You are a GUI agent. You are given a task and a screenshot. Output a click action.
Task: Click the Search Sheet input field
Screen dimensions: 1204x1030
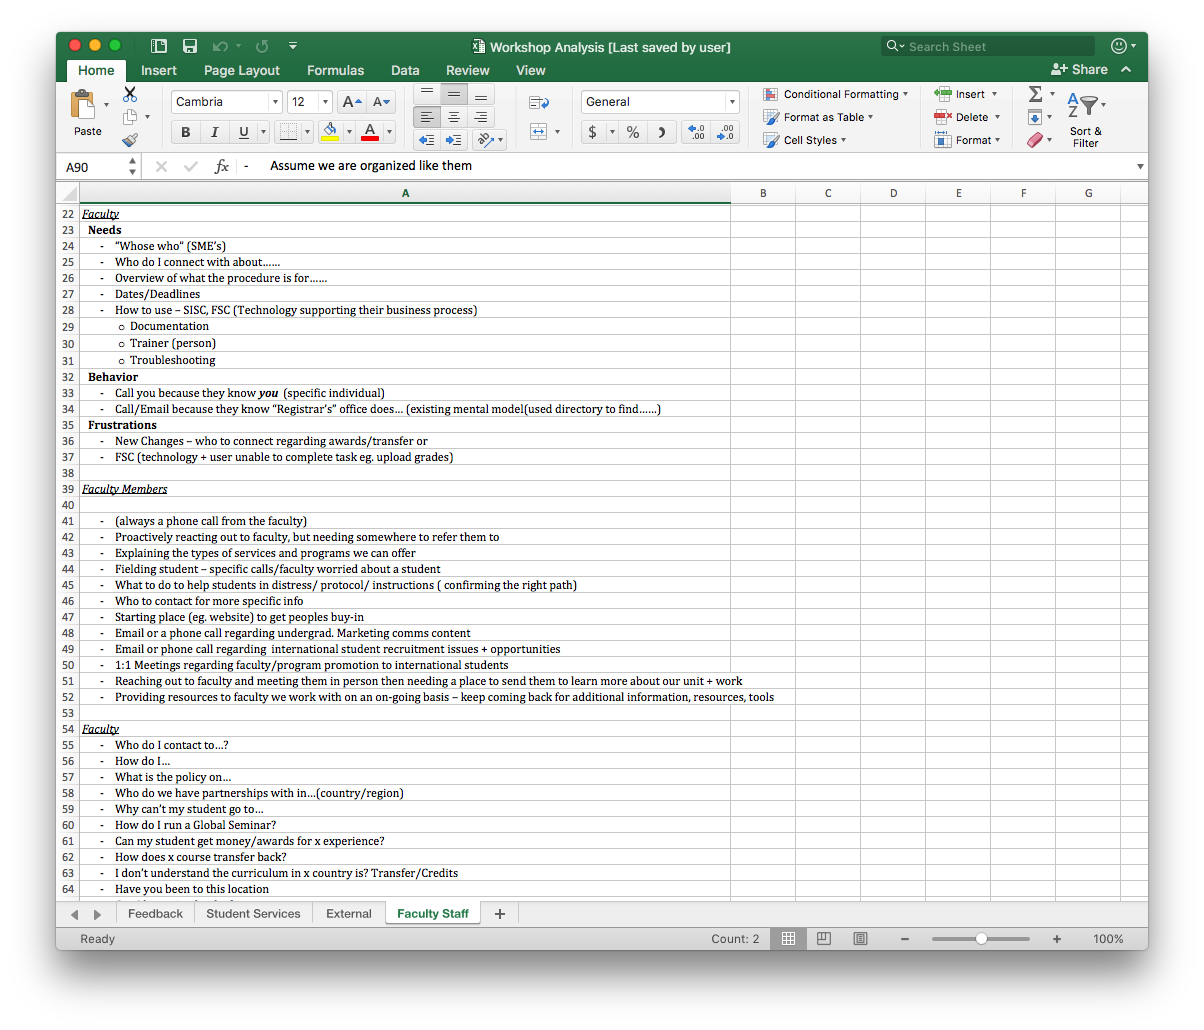pyautogui.click(x=990, y=46)
